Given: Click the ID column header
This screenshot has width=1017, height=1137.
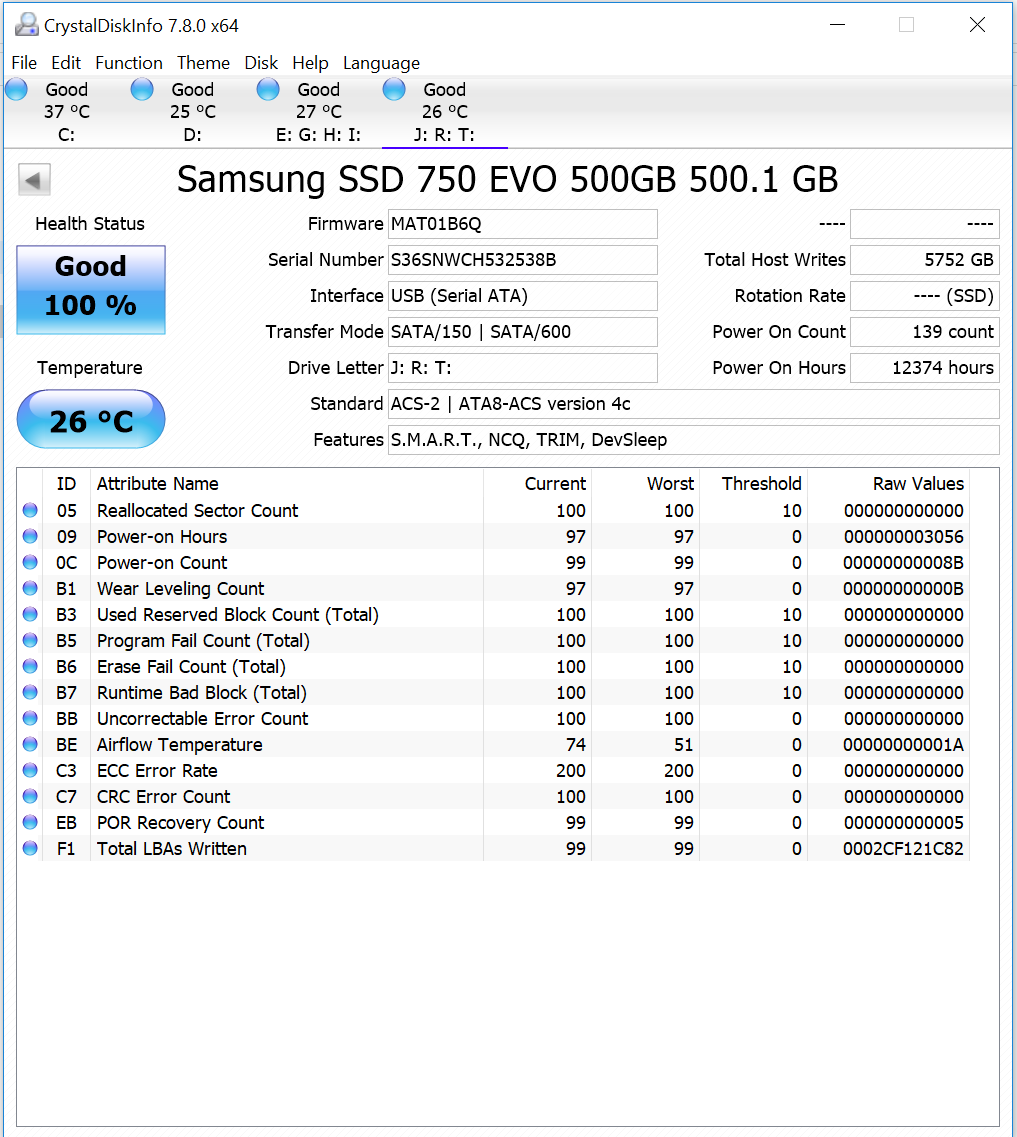Looking at the screenshot, I should coord(66,484).
